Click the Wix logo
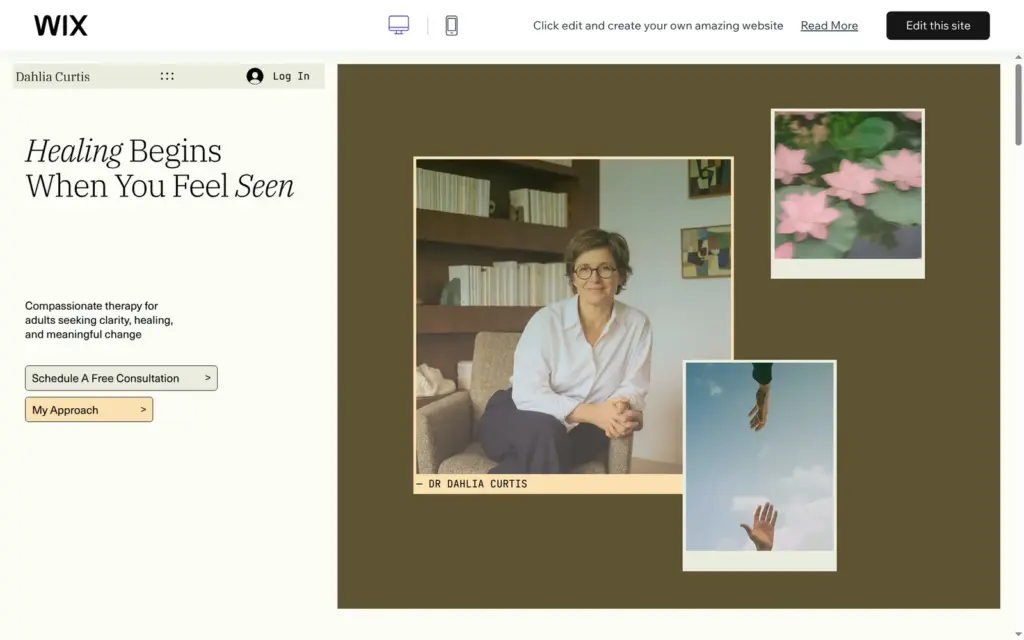The image size is (1024, 640). coord(61,25)
